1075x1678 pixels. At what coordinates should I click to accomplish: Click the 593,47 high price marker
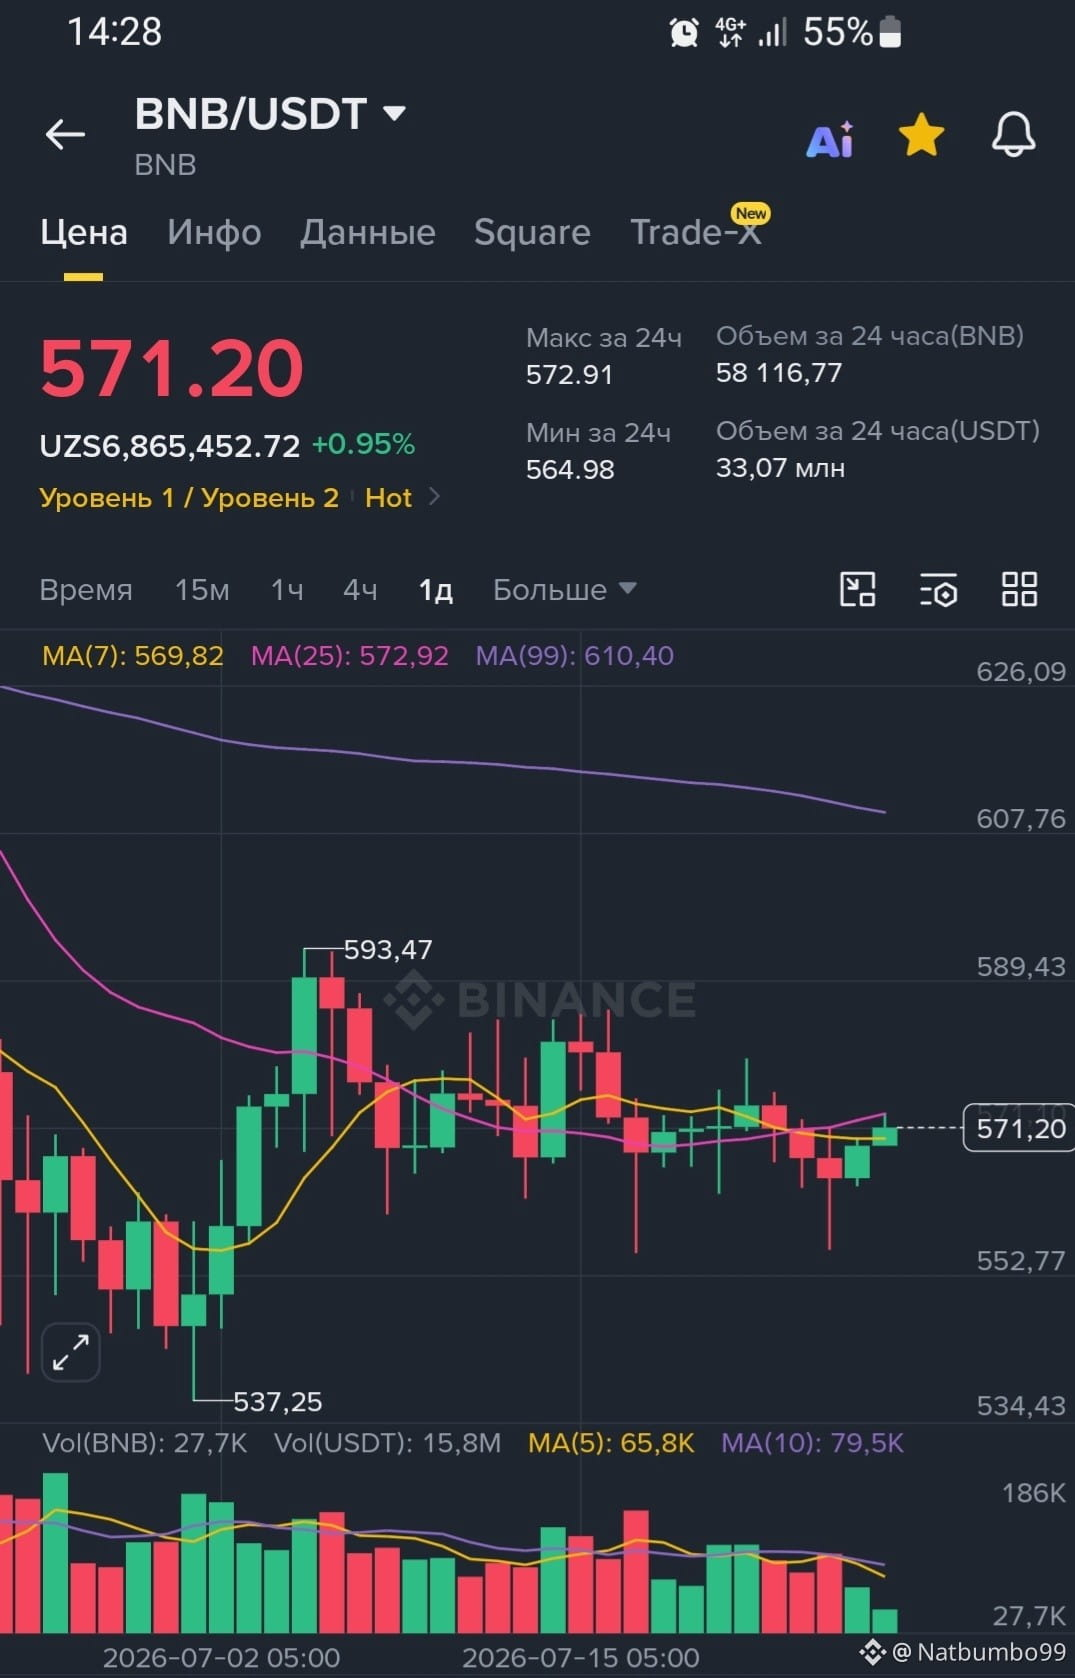click(388, 949)
